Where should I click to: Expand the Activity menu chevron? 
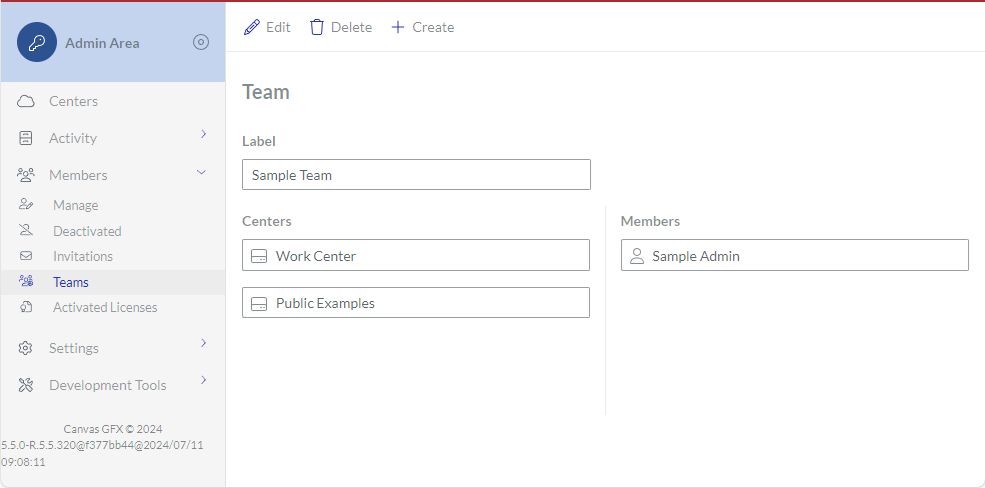coord(203,134)
